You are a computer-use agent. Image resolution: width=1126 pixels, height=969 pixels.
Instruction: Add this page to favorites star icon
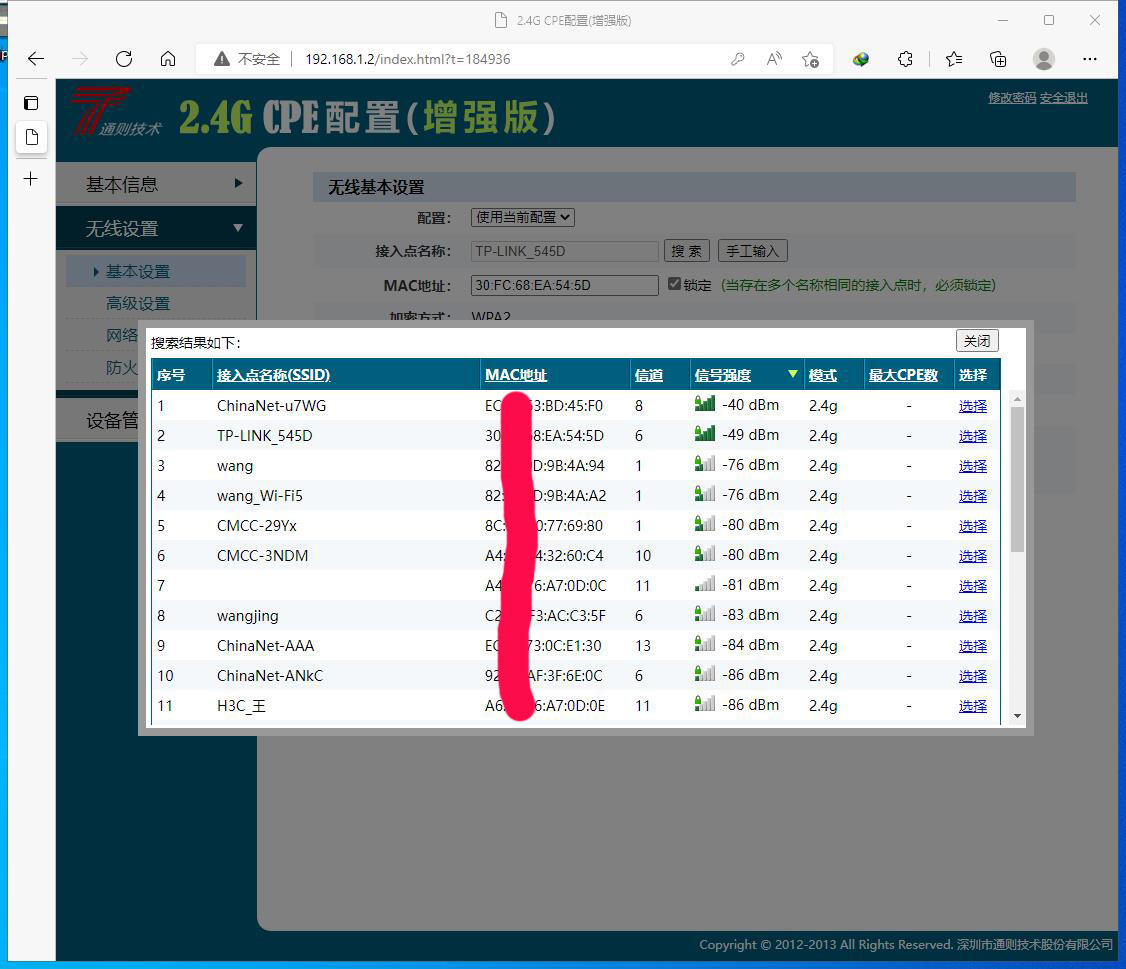click(811, 59)
